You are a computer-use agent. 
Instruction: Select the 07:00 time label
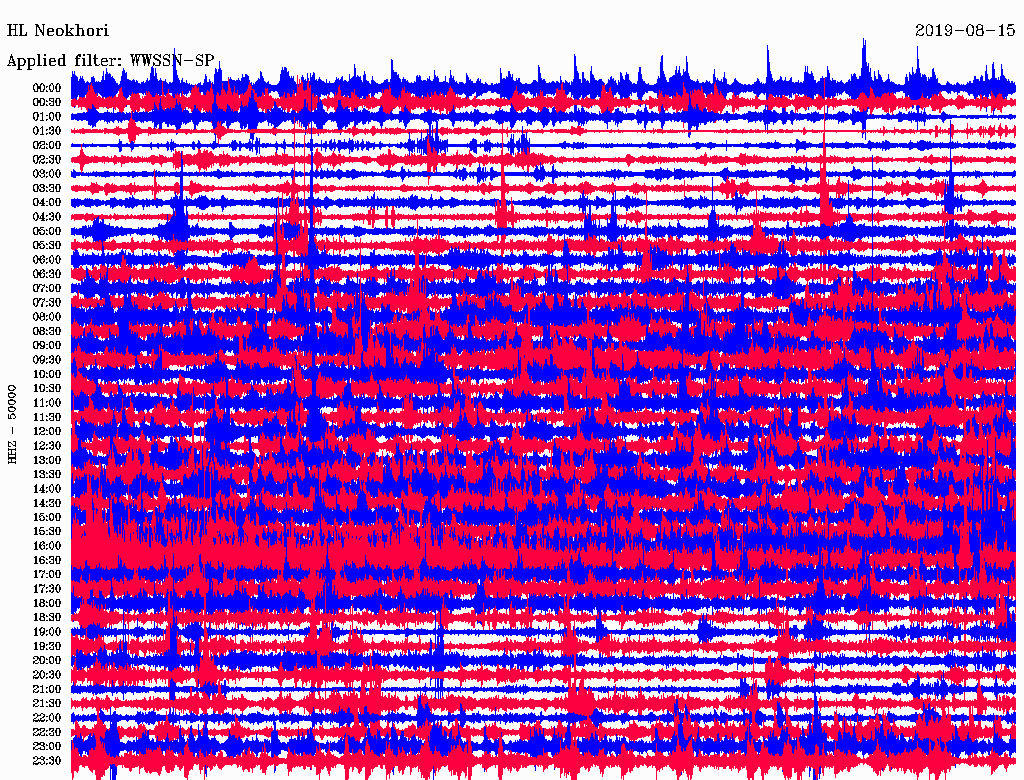[x=47, y=288]
